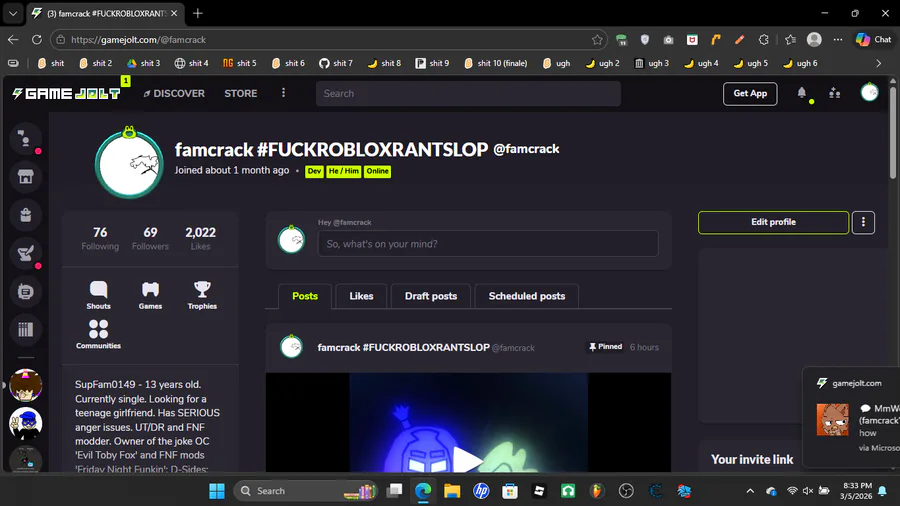The width and height of the screenshot is (900, 506).
Task: Go to the Store page
Action: [240, 94]
